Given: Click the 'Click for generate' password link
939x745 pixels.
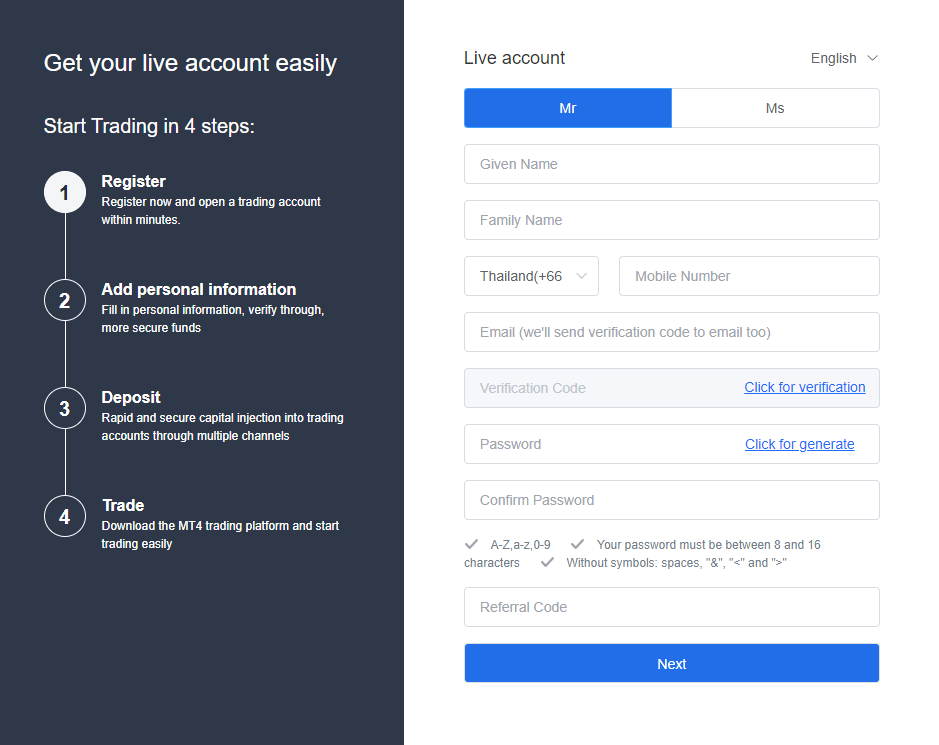Looking at the screenshot, I should point(799,444).
